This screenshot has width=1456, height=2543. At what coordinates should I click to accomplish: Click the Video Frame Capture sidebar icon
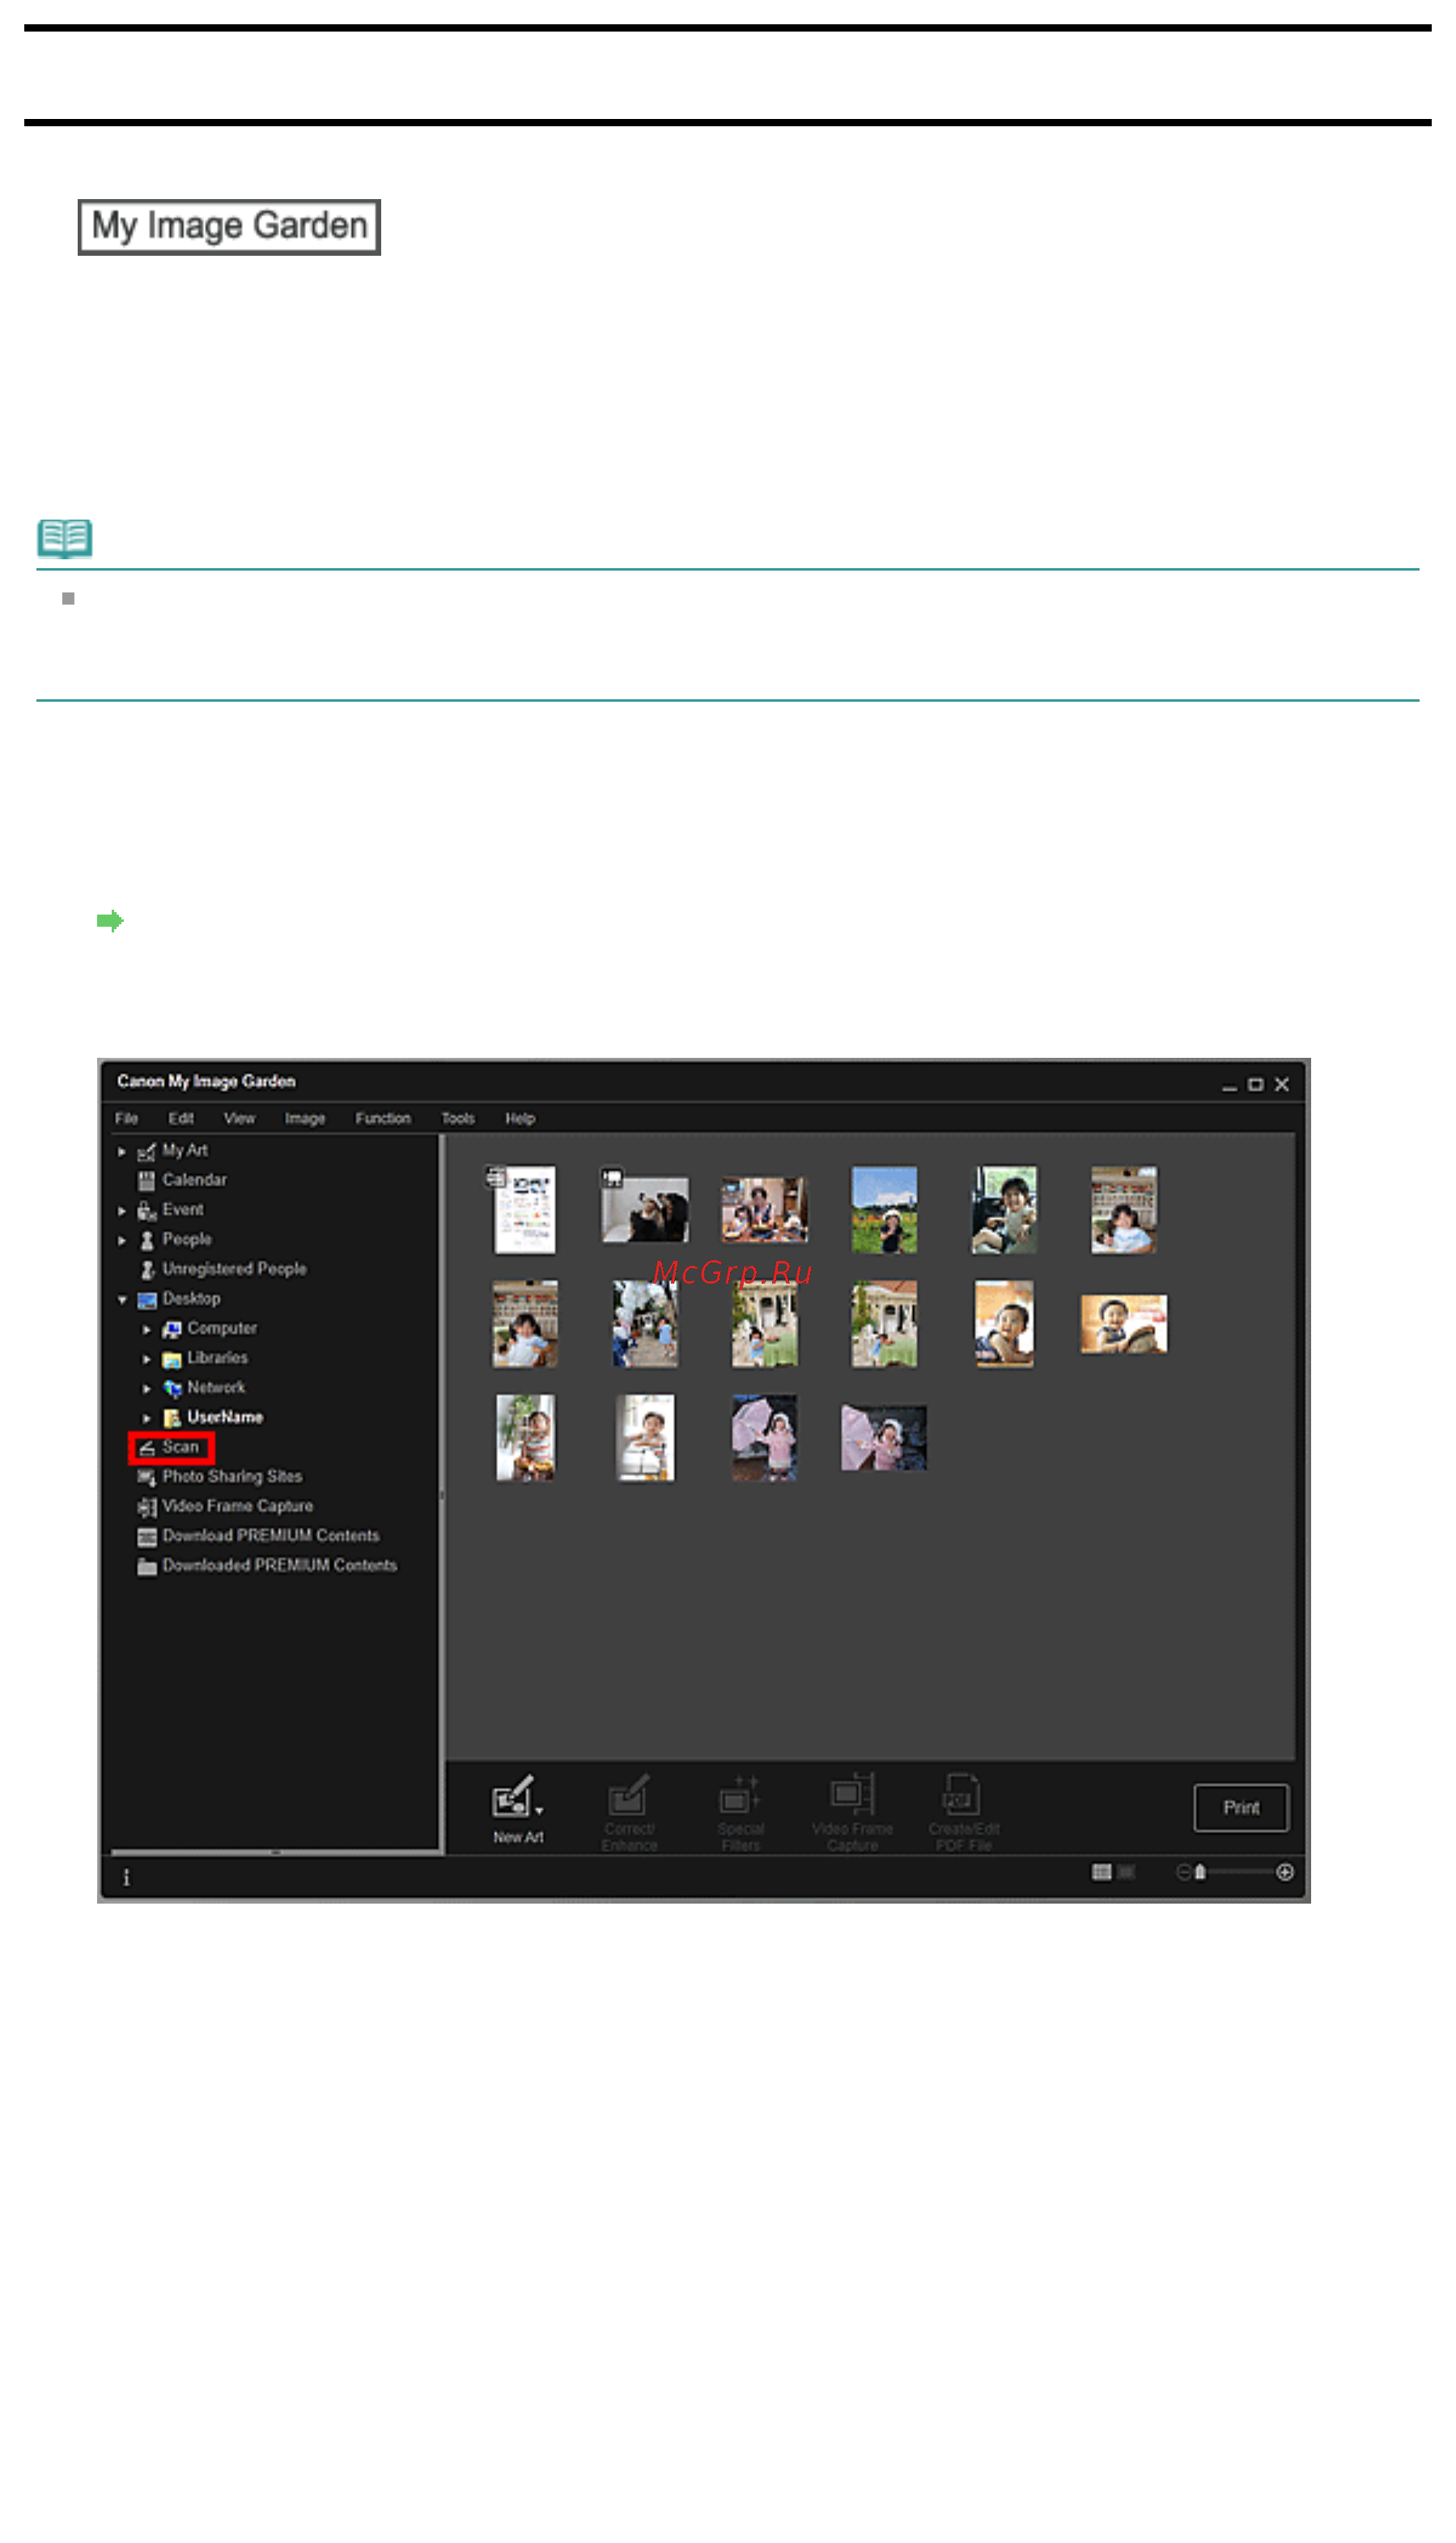click(x=147, y=1507)
